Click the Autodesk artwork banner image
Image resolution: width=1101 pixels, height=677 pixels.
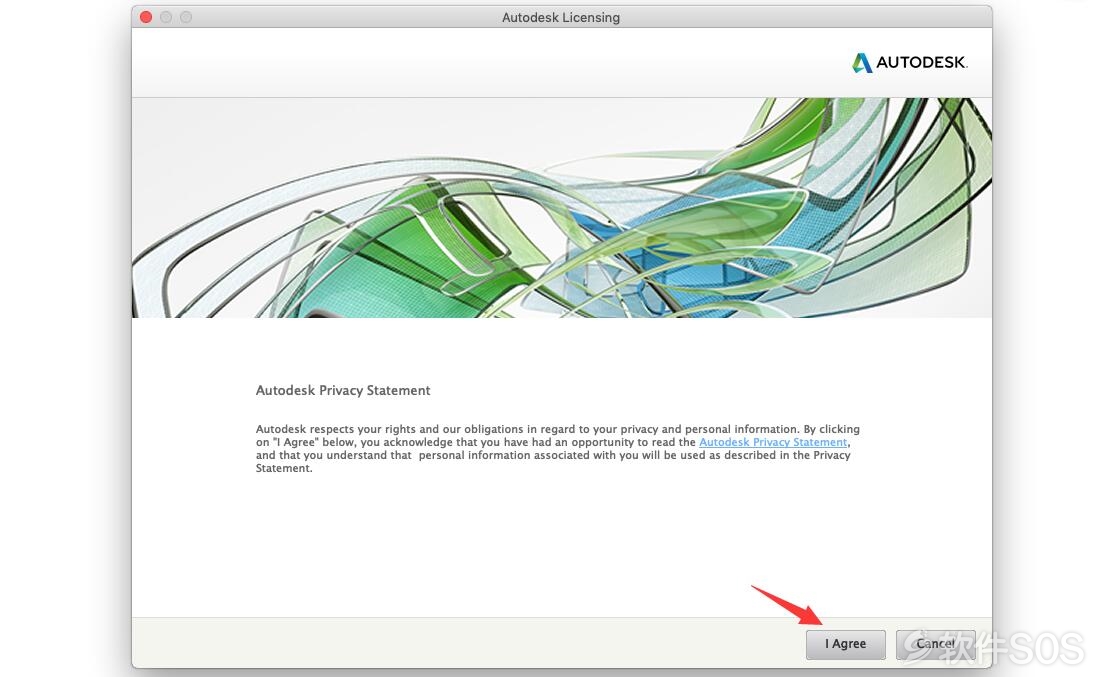click(x=562, y=208)
